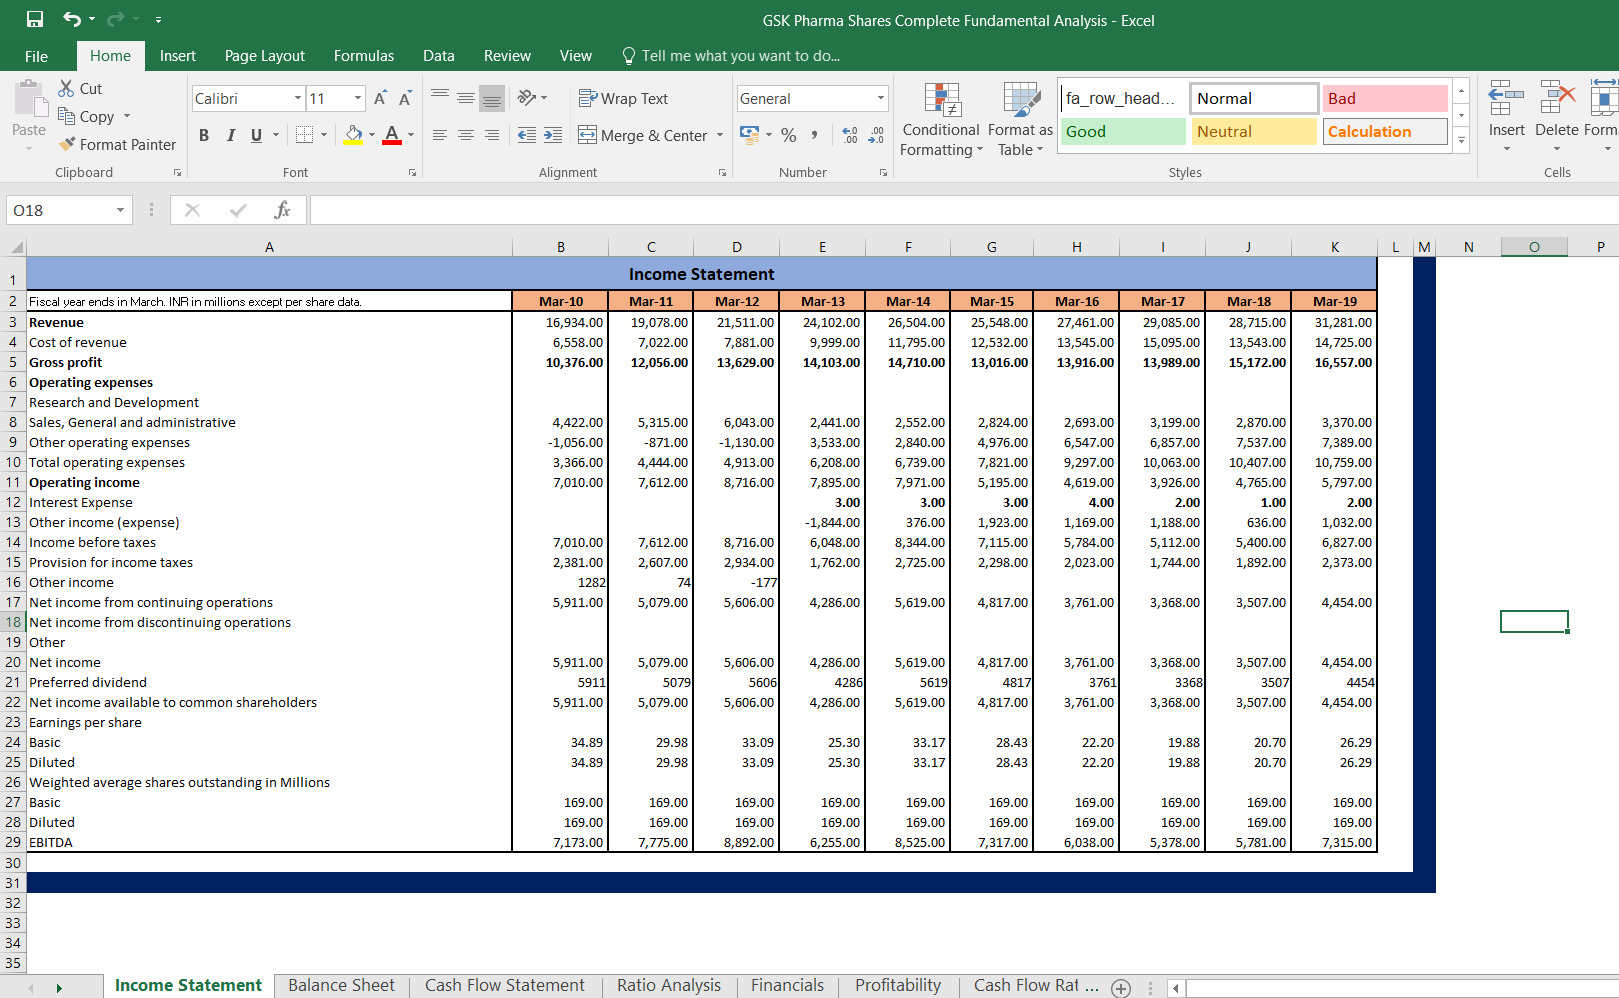Apply red font color
The height and width of the screenshot is (998, 1619).
(392, 135)
